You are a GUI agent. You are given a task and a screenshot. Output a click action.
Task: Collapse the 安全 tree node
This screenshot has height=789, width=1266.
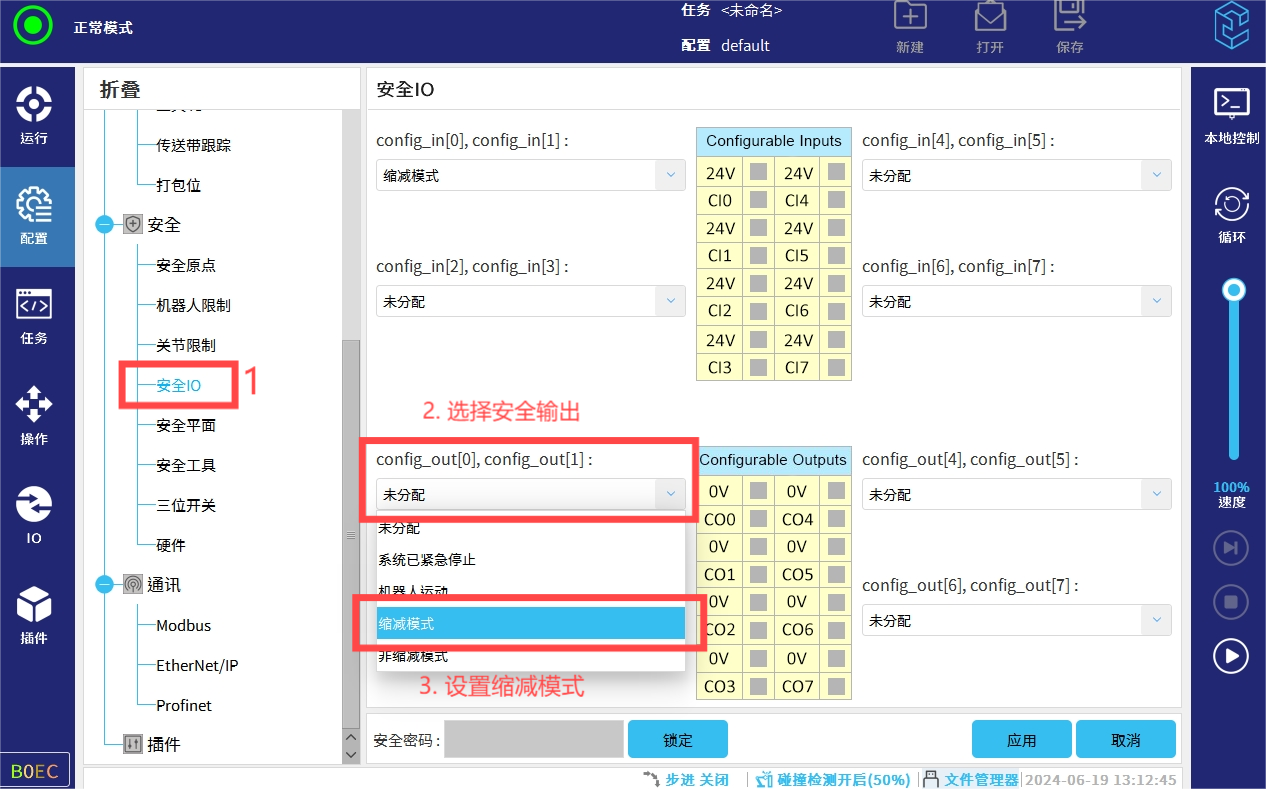[x=105, y=225]
